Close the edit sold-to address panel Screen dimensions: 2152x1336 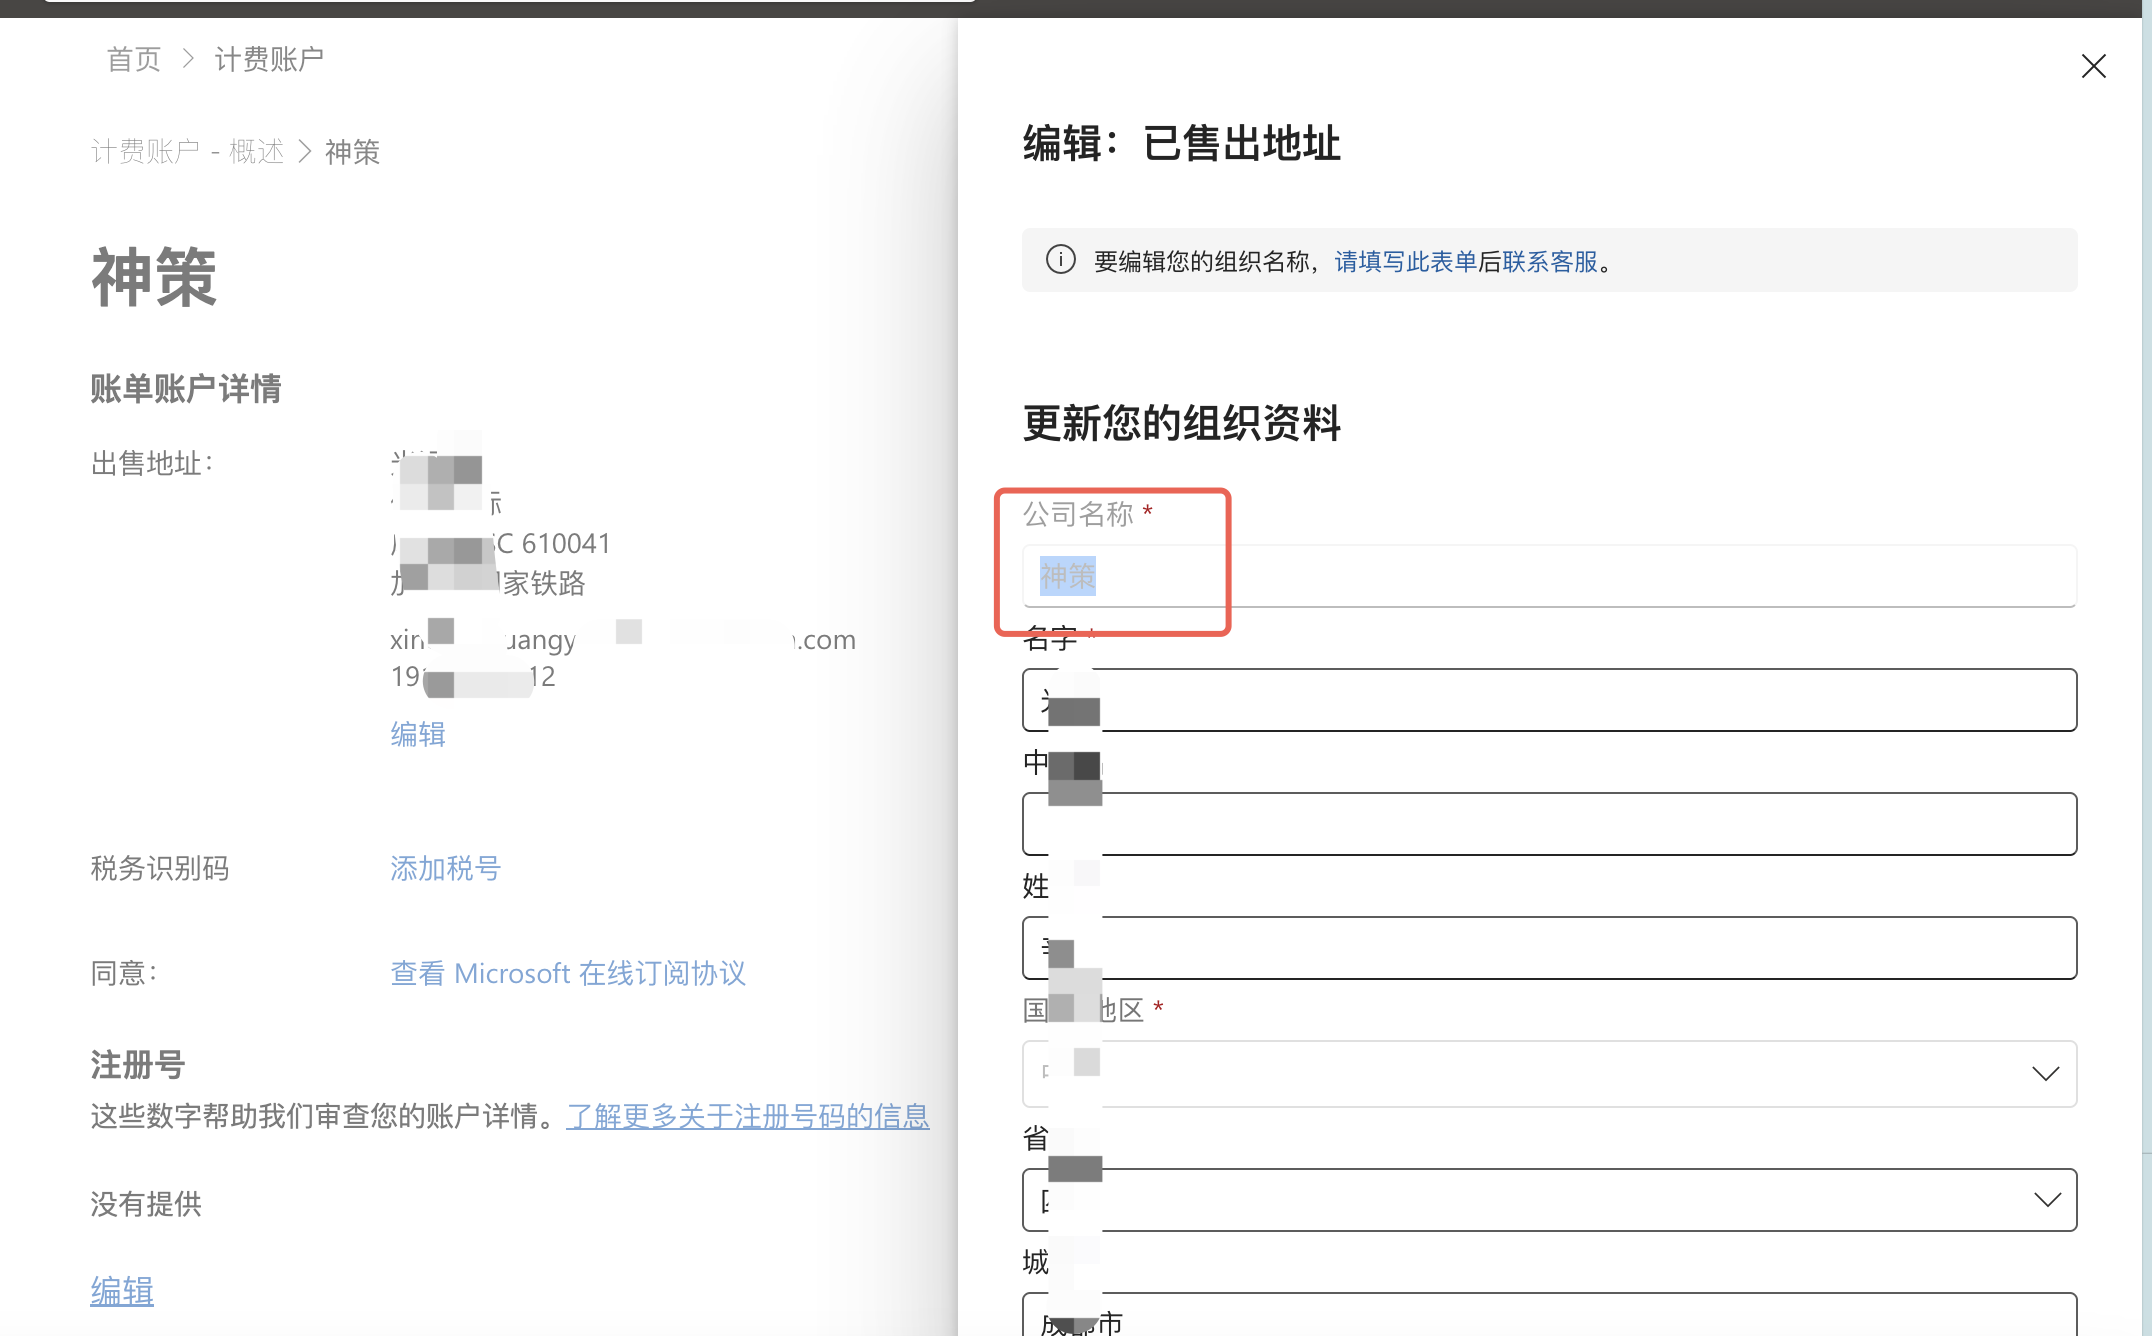2093,66
